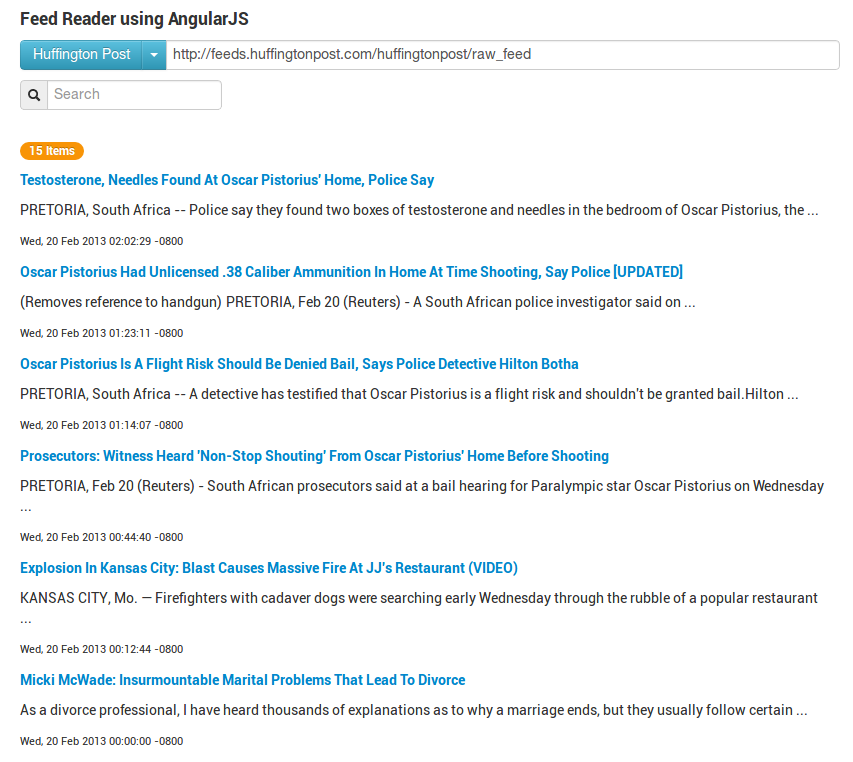The image size is (853, 762).
Task: Click summary starting '(Removes reference to handgun)'
Action: 357,302
